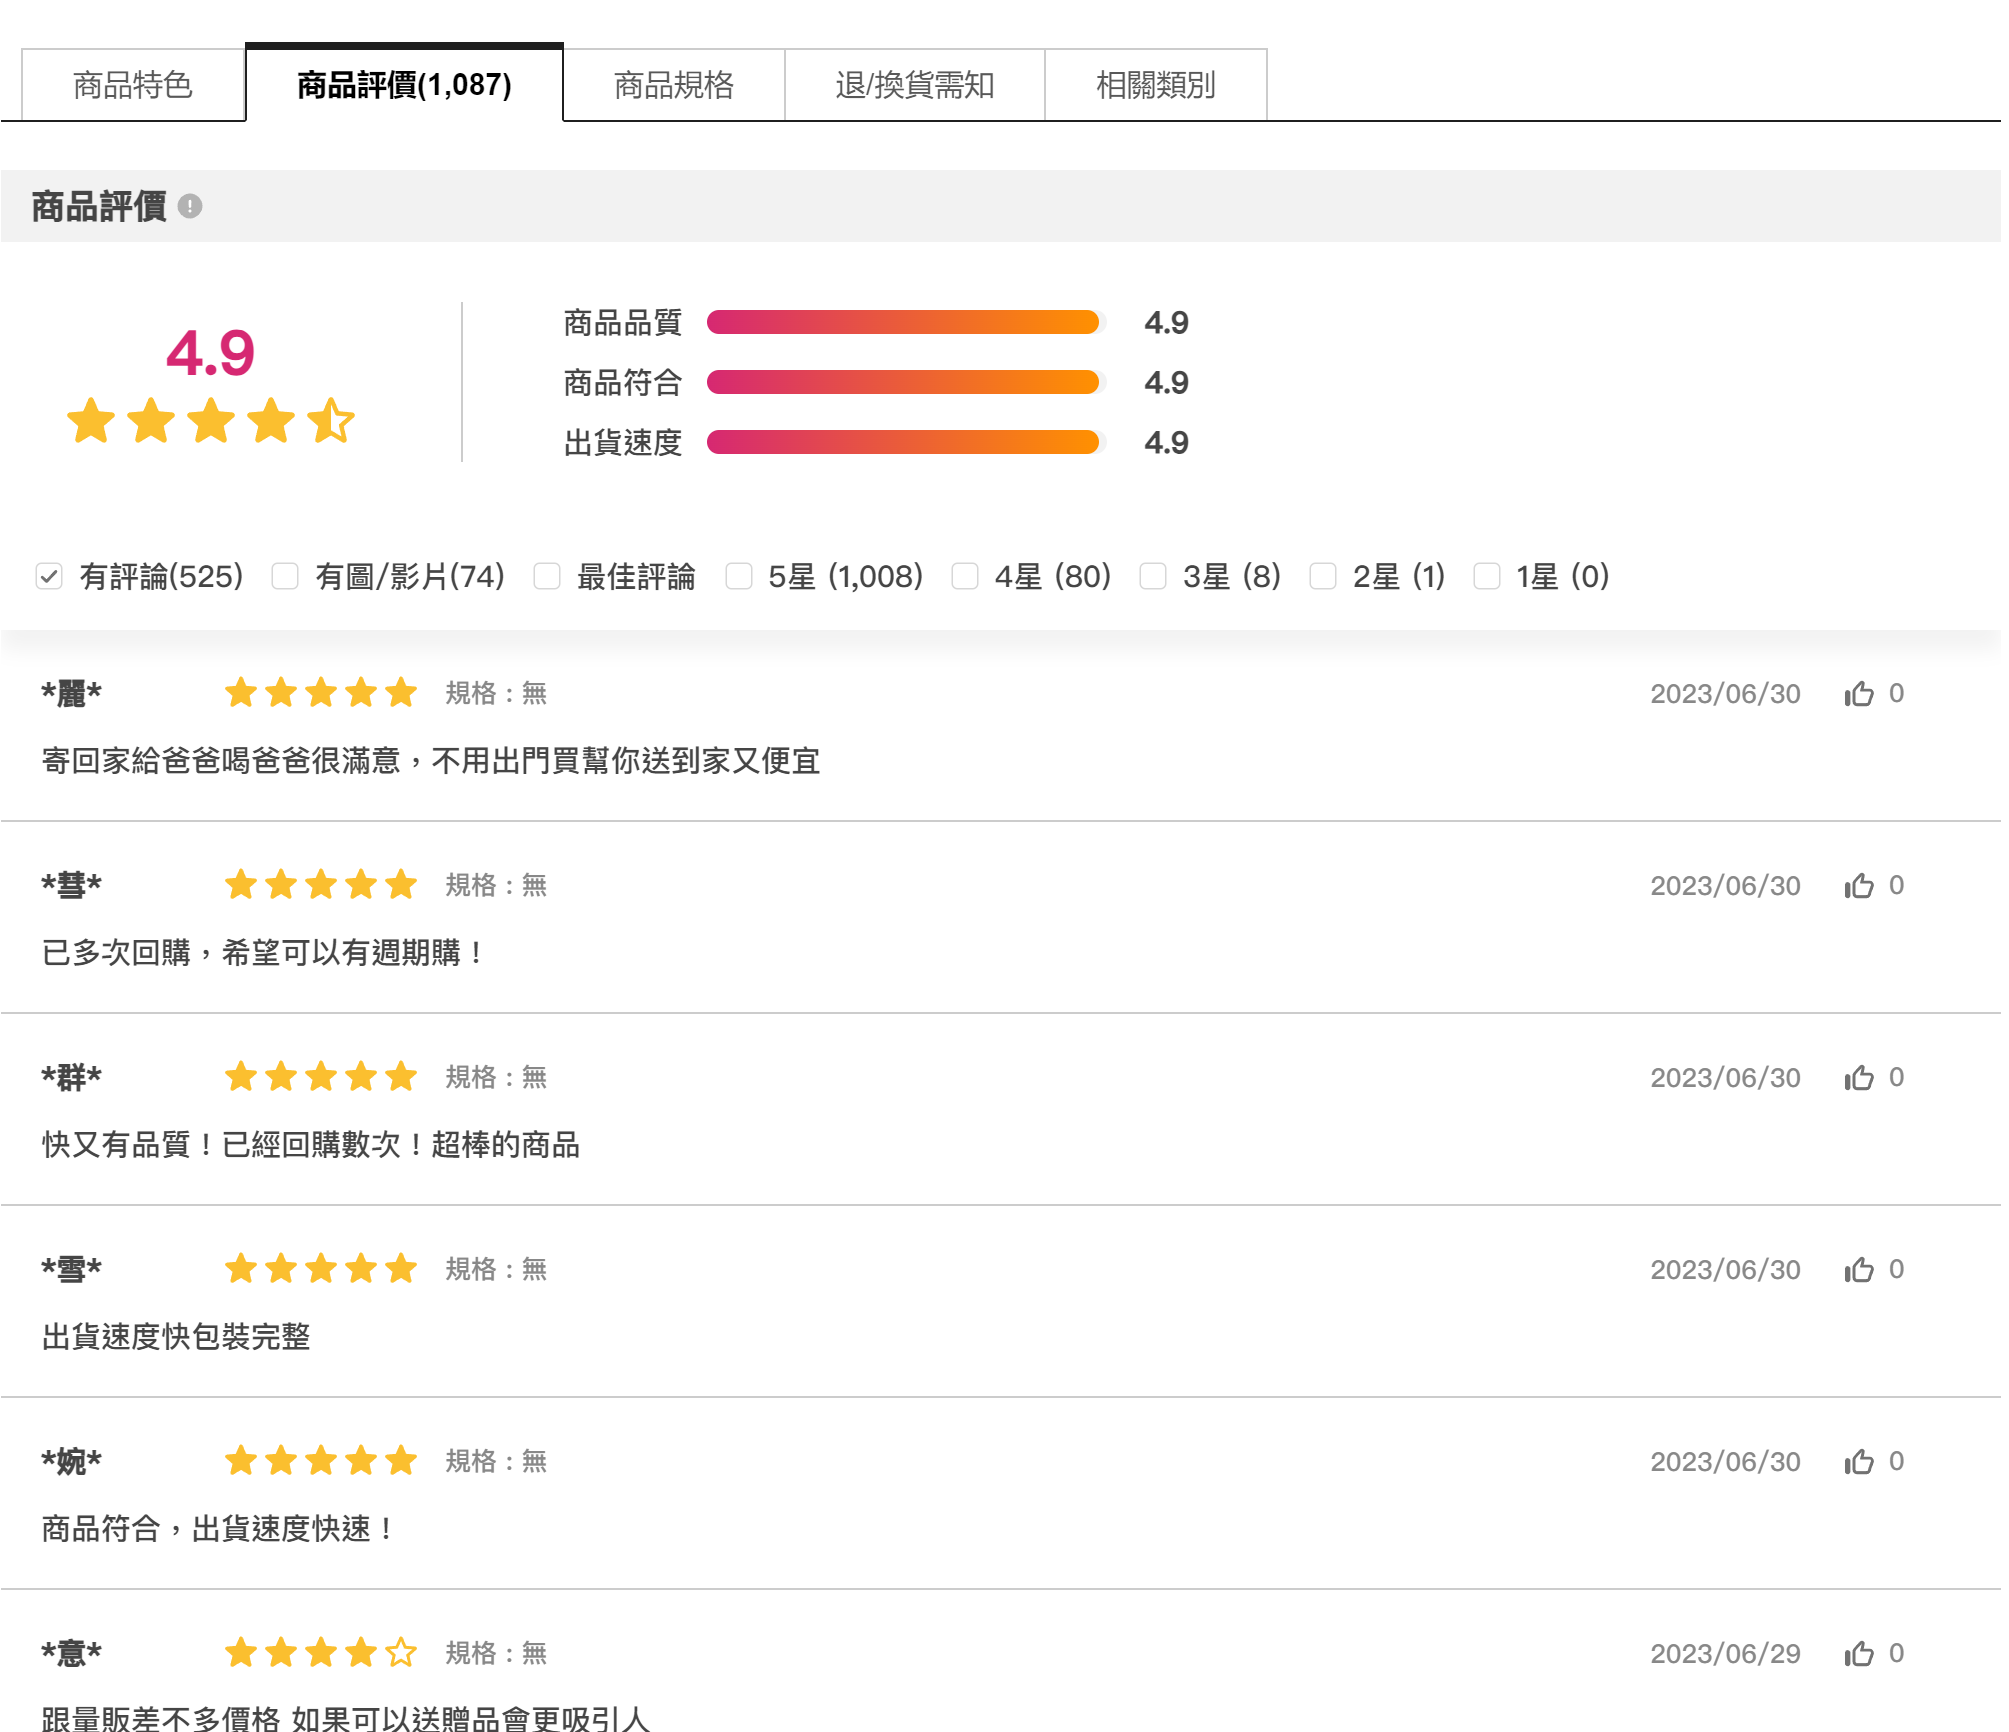This screenshot has width=2009, height=1732.
Task: Give thumbs-up to *群* review
Action: pyautogui.click(x=1859, y=1078)
